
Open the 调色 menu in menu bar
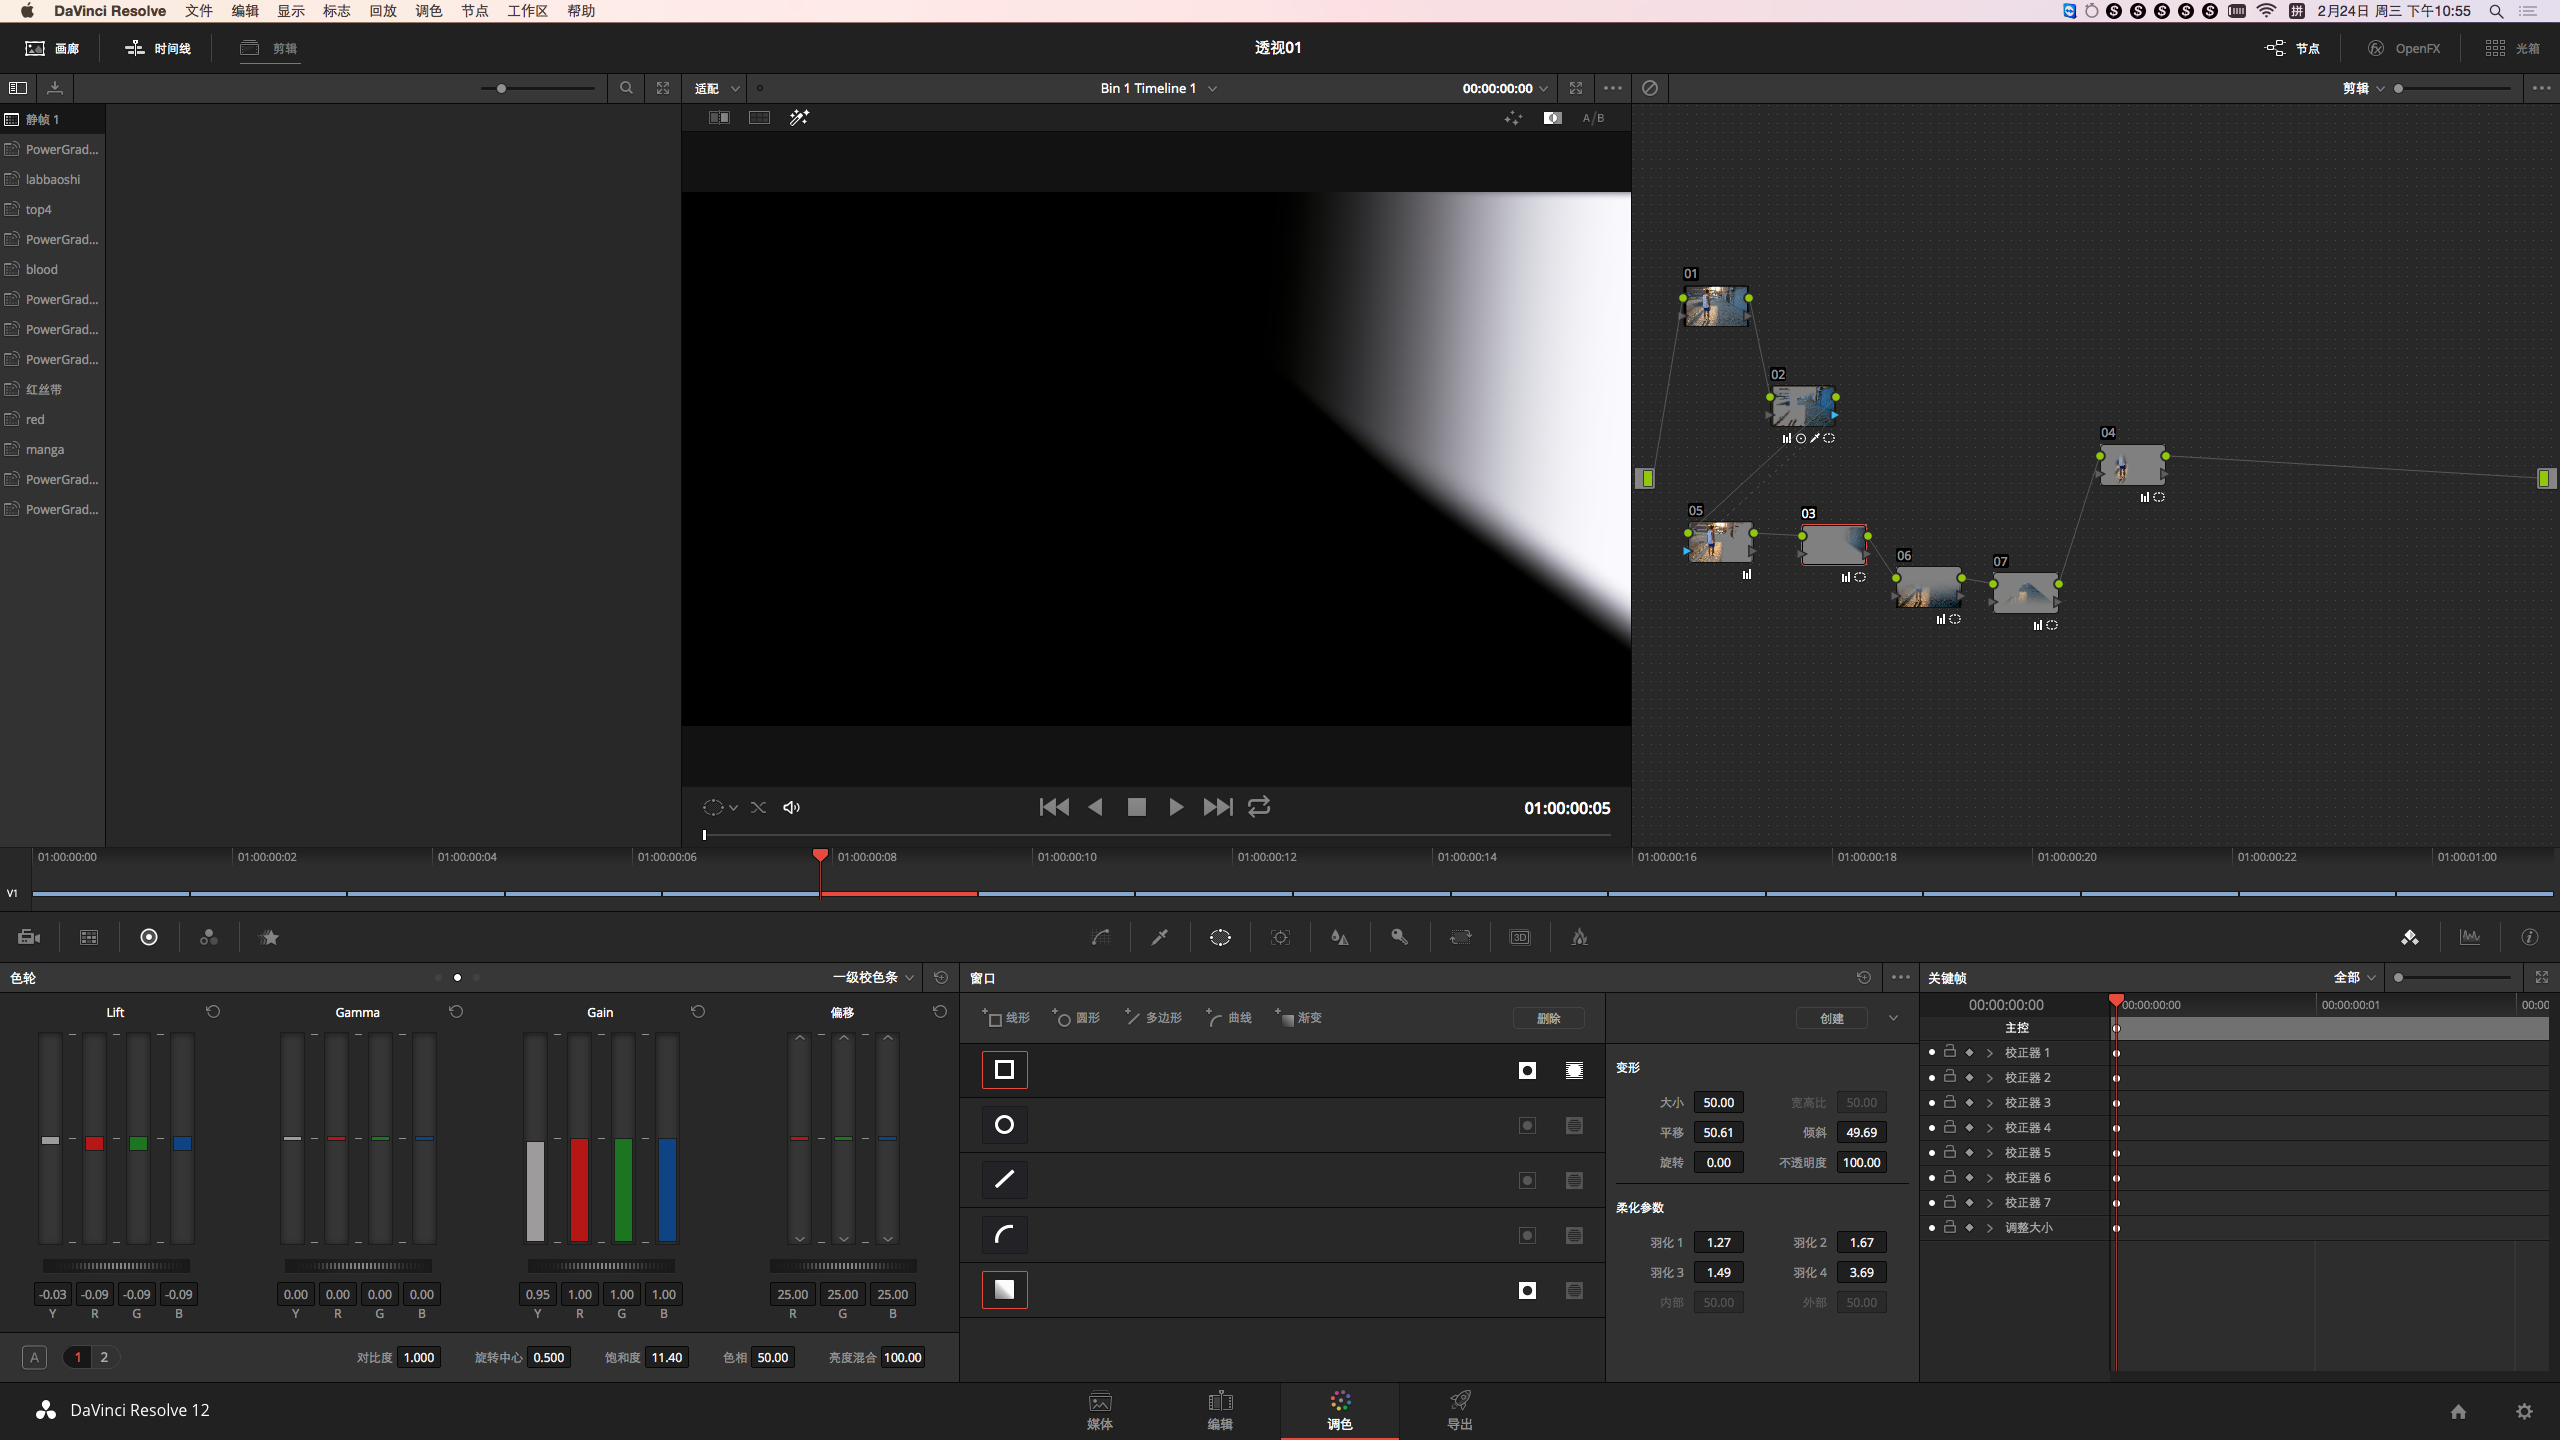pyautogui.click(x=428, y=11)
